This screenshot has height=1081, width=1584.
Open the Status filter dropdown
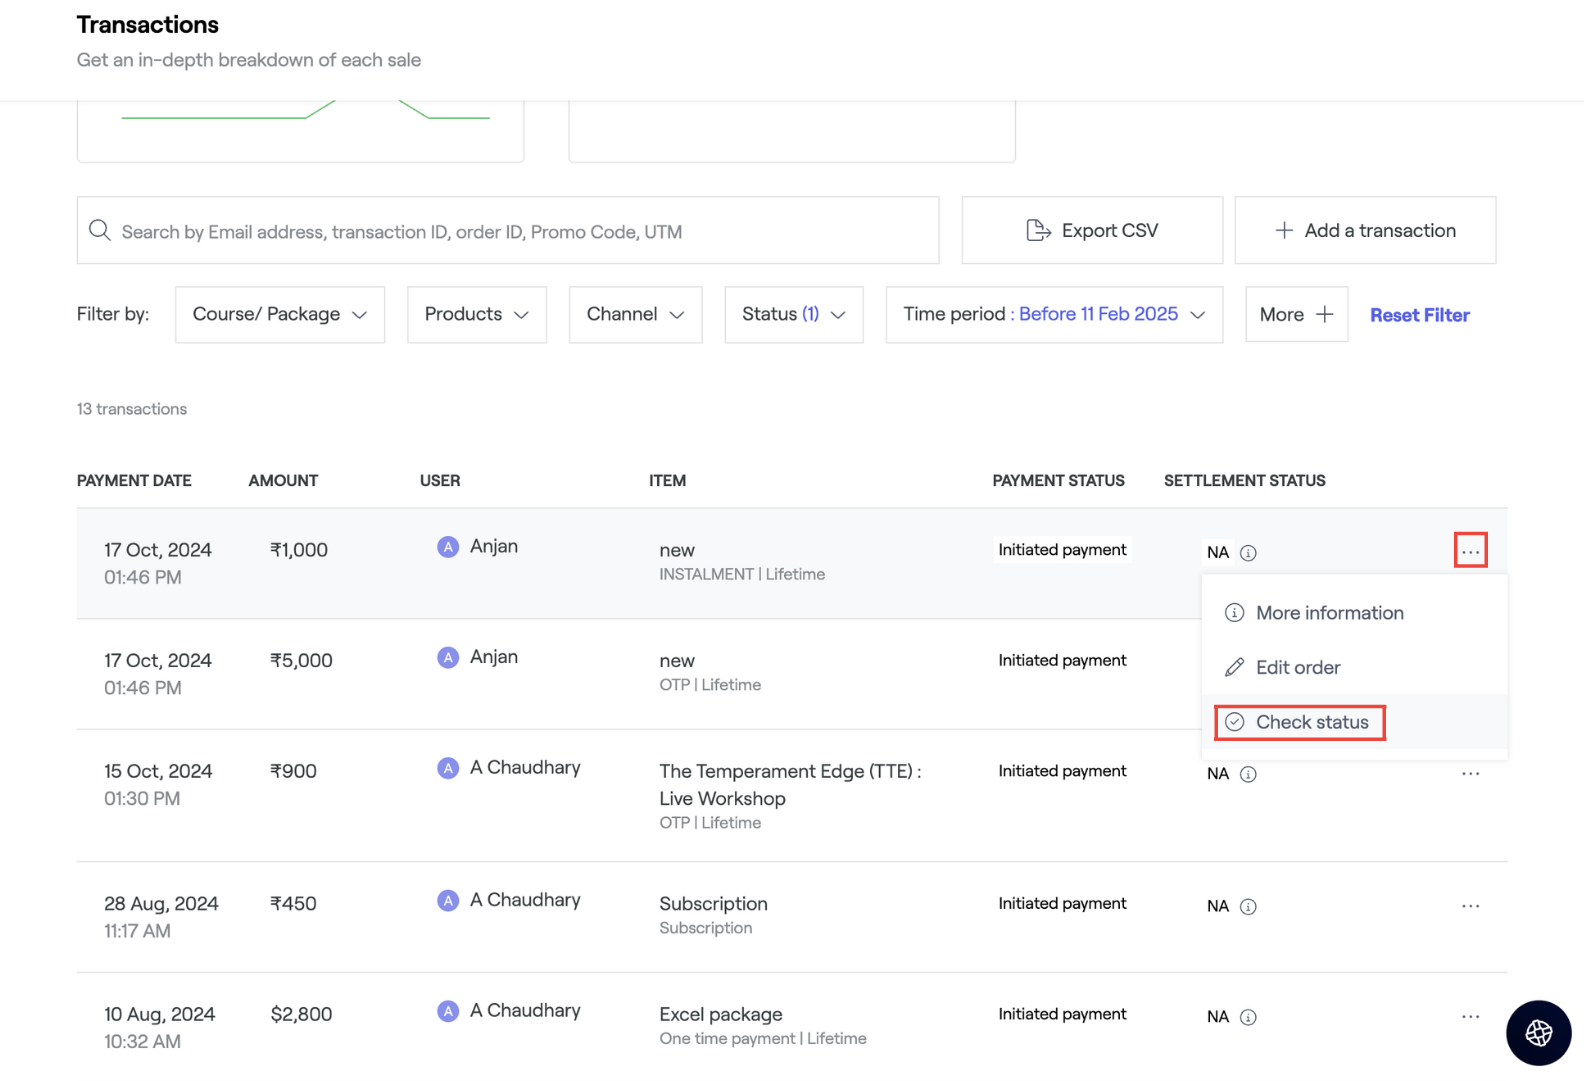pyautogui.click(x=793, y=315)
